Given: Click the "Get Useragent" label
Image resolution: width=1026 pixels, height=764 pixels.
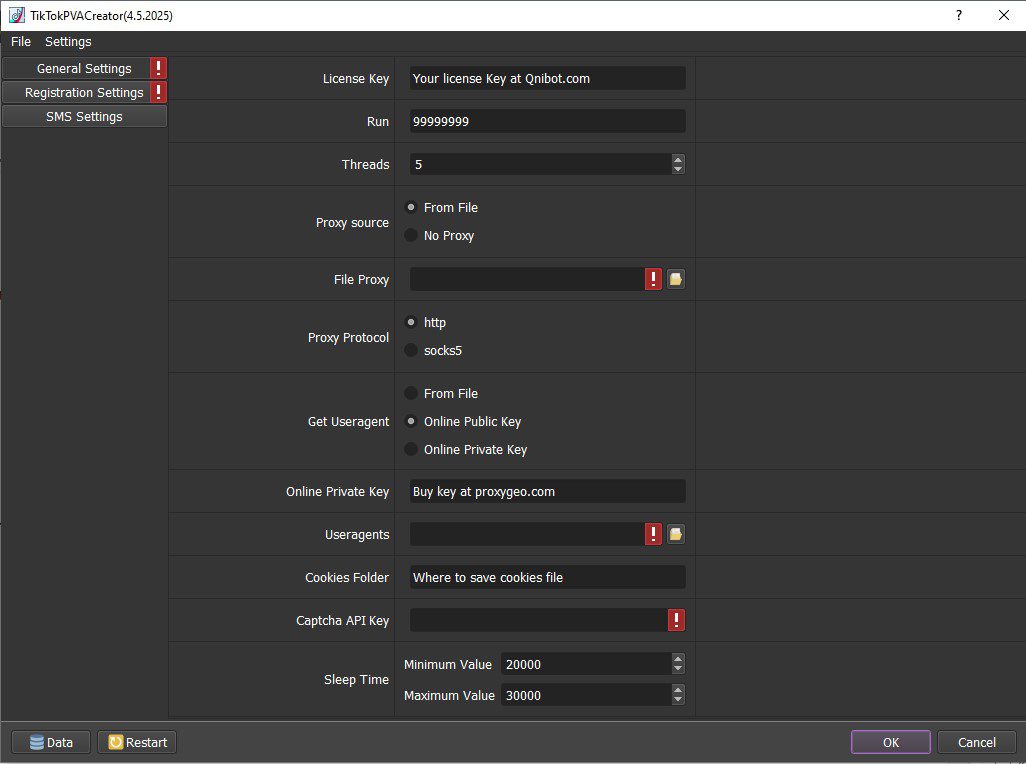Looking at the screenshot, I should point(348,421).
